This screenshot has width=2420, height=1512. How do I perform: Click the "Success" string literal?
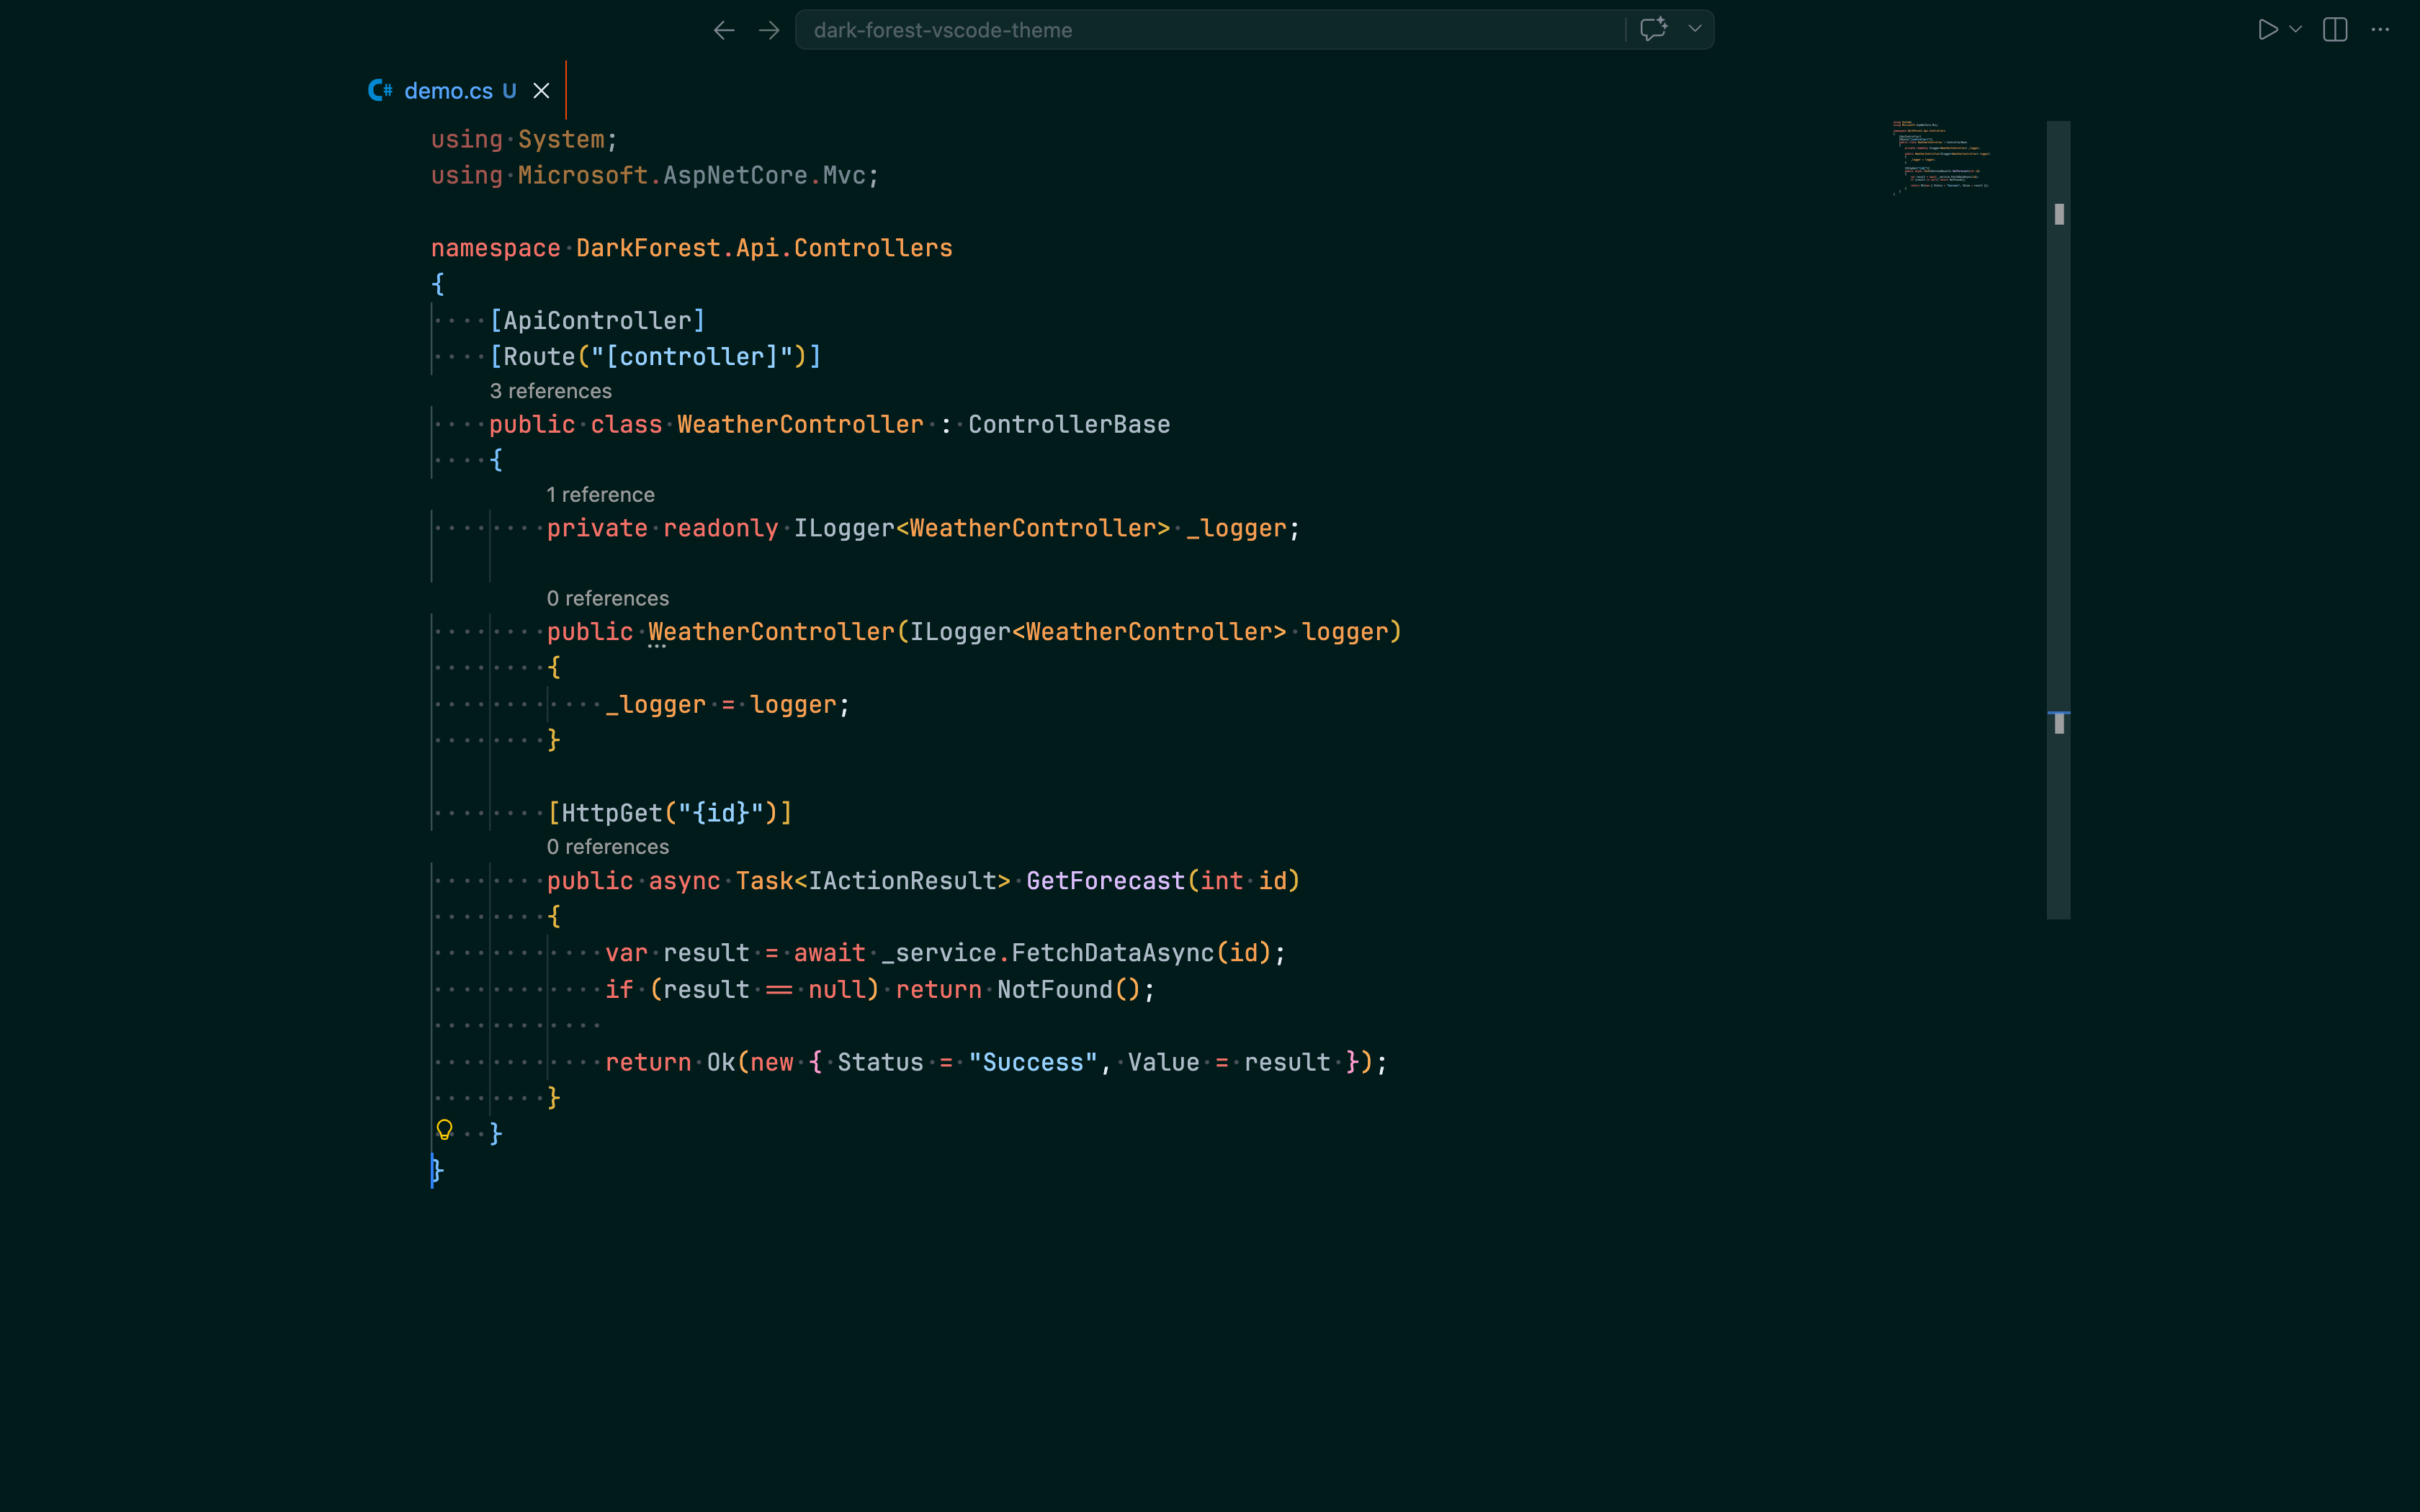coord(1033,1063)
